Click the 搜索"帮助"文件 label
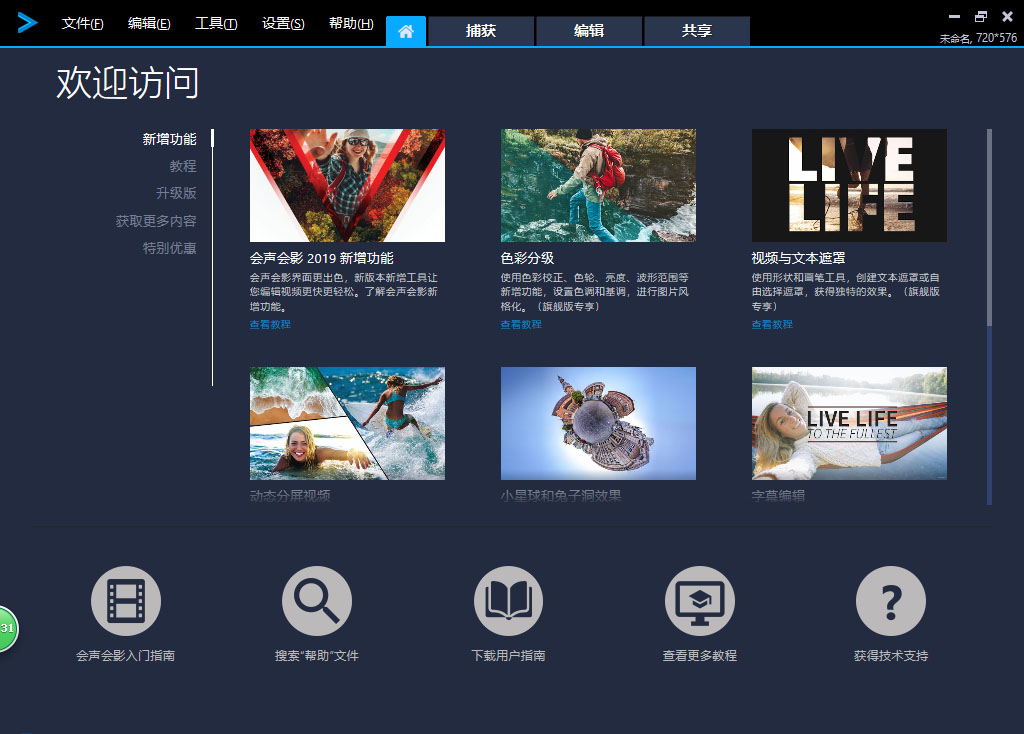 click(317, 656)
